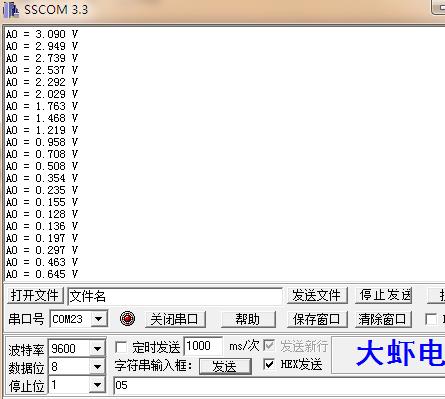
Task: Open the 停止位 stop bits dropdown
Action: (x=97, y=385)
